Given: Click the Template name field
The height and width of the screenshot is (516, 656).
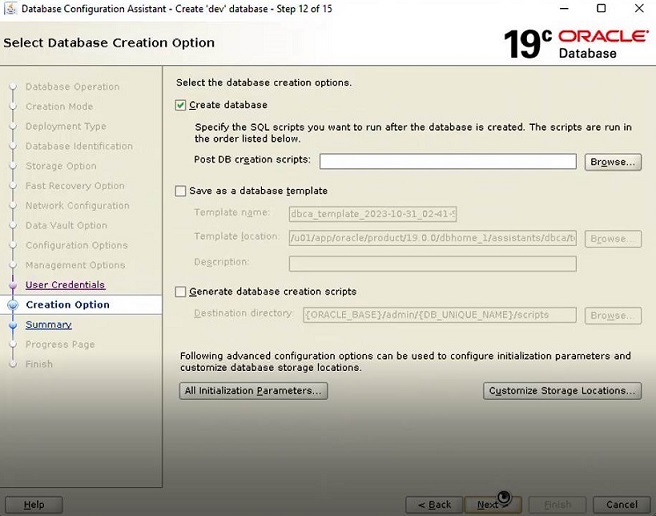Looking at the screenshot, I should pos(372,214).
